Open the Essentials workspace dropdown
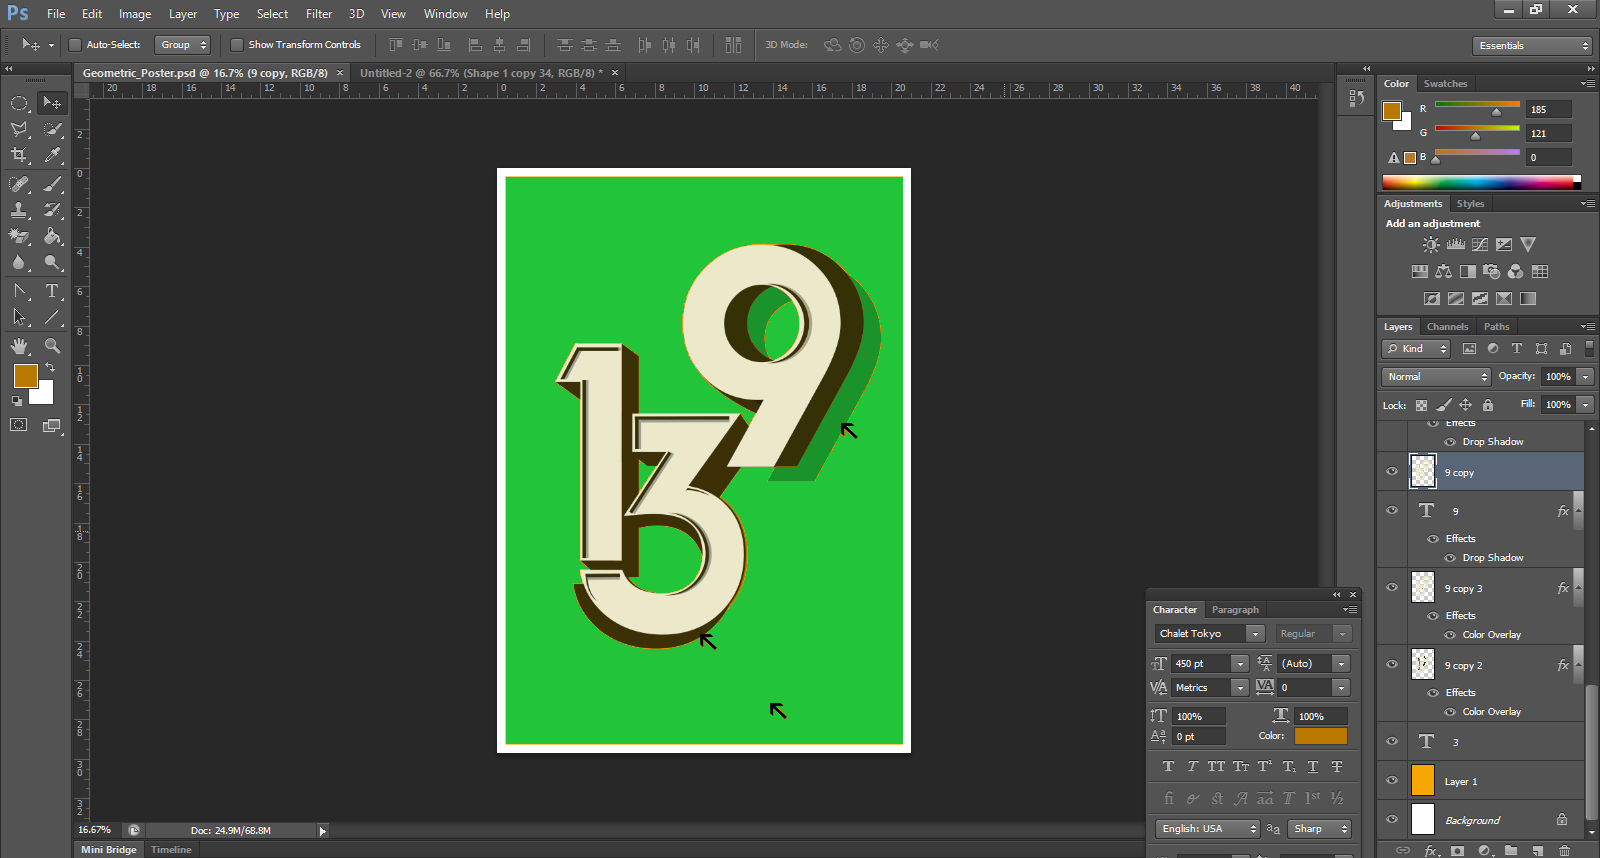This screenshot has height=858, width=1600. pos(1532,46)
